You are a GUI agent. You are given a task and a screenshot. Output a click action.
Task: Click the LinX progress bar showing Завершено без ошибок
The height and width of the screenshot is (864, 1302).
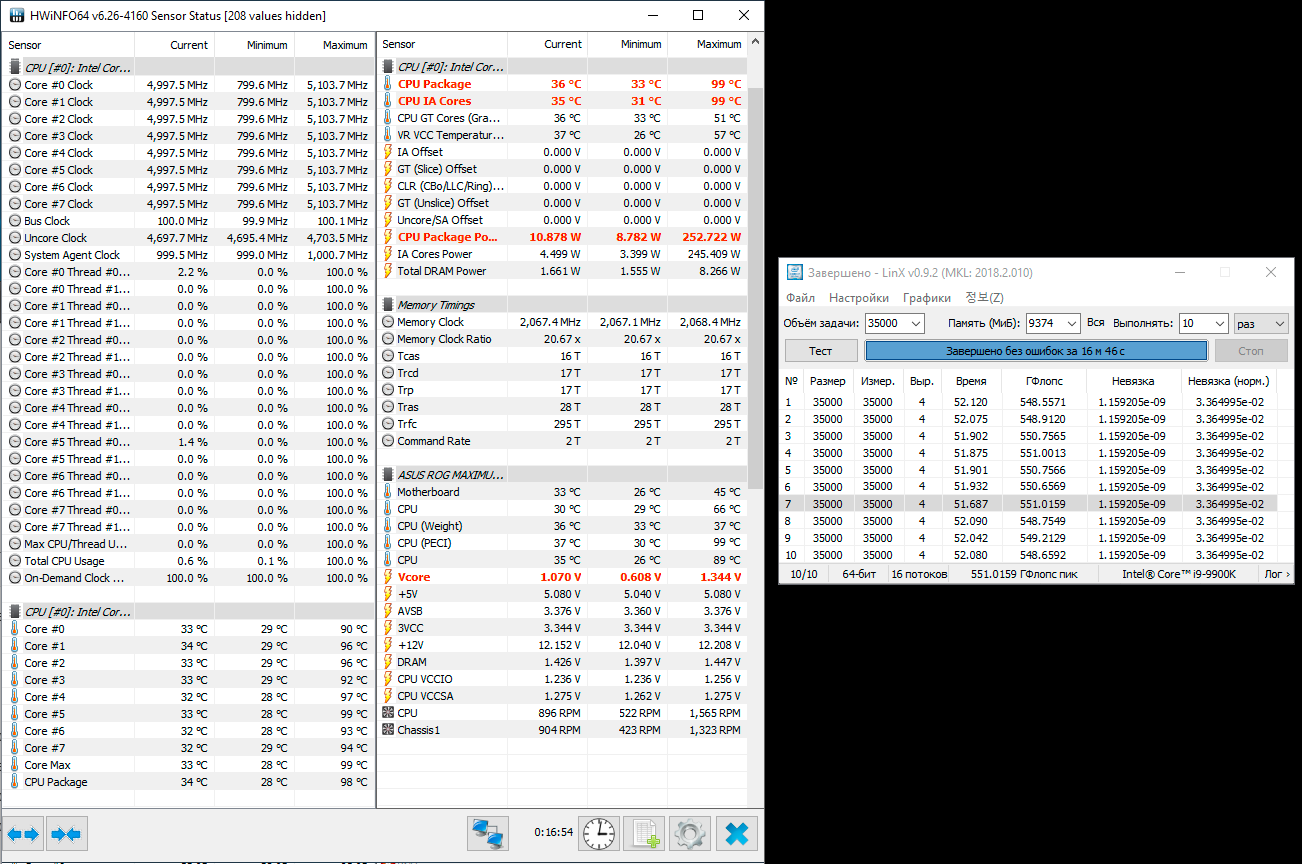coord(1036,351)
